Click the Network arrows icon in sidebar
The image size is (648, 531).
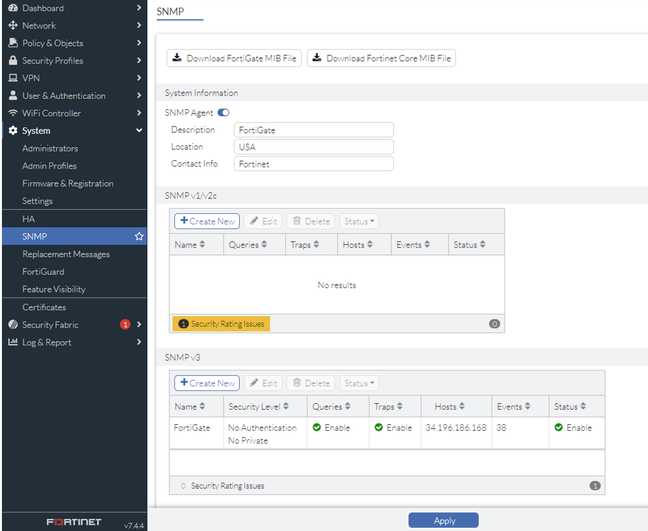[13, 25]
